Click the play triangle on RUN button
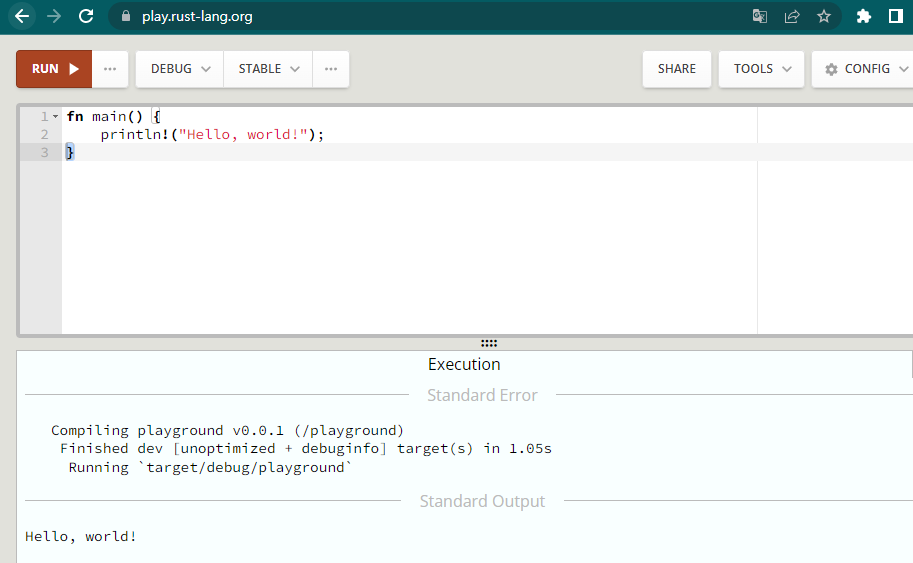 pos(74,69)
